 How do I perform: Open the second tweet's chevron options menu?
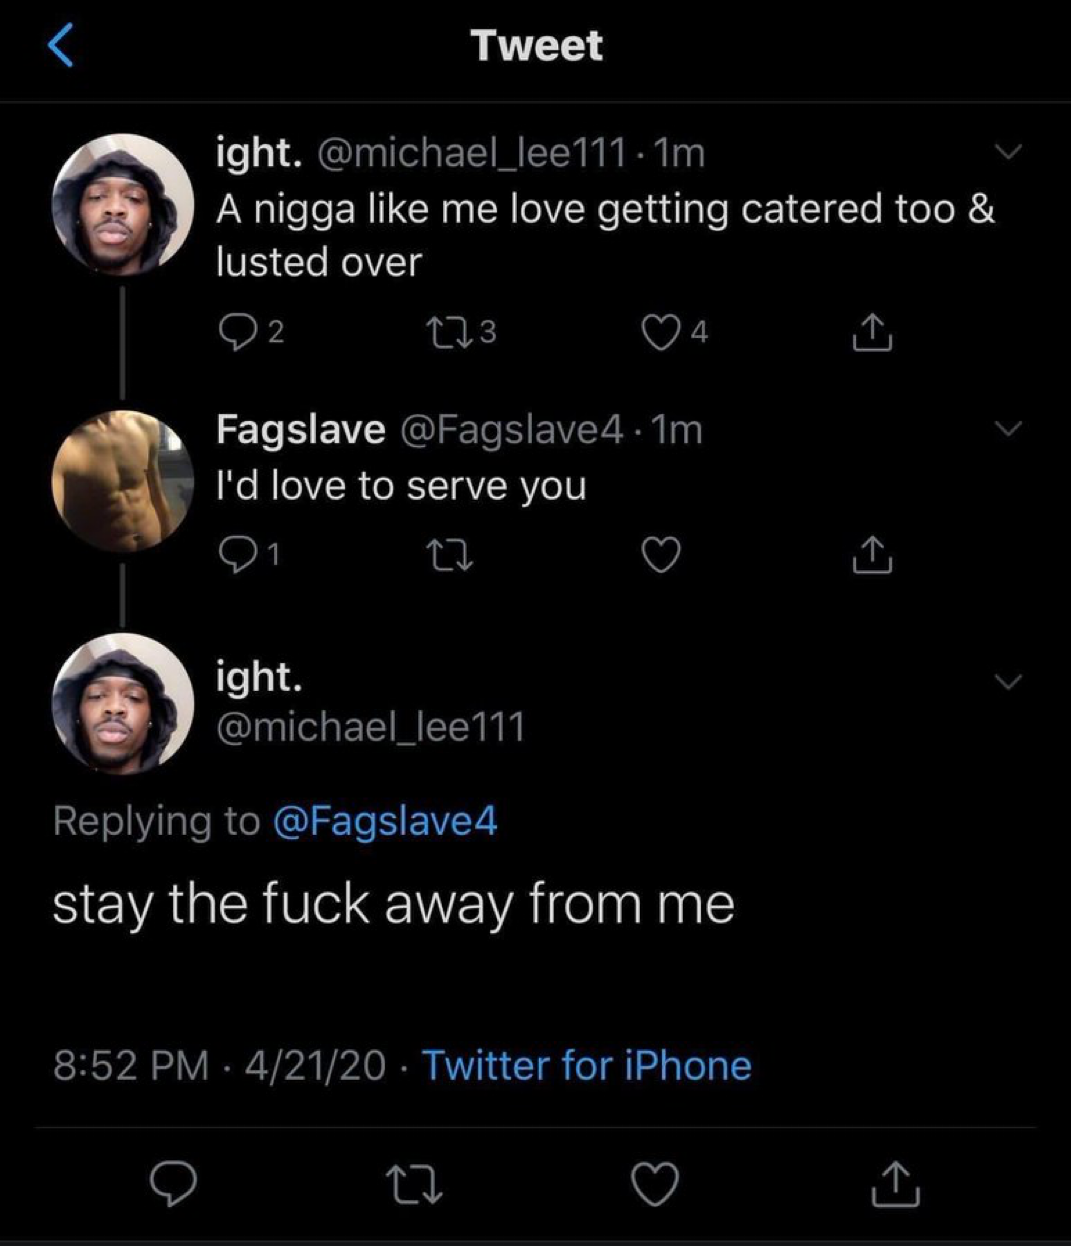tap(1008, 429)
